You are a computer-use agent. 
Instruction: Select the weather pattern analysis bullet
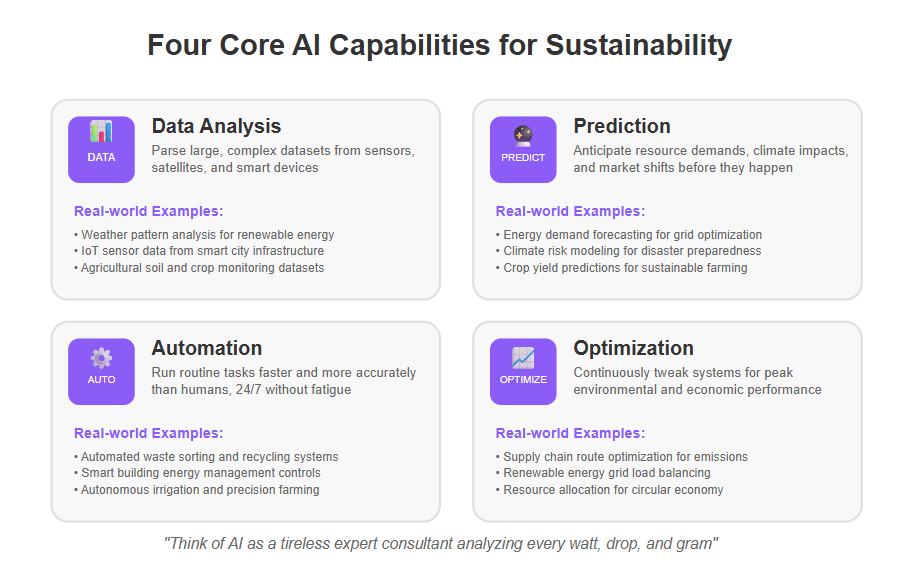[204, 235]
